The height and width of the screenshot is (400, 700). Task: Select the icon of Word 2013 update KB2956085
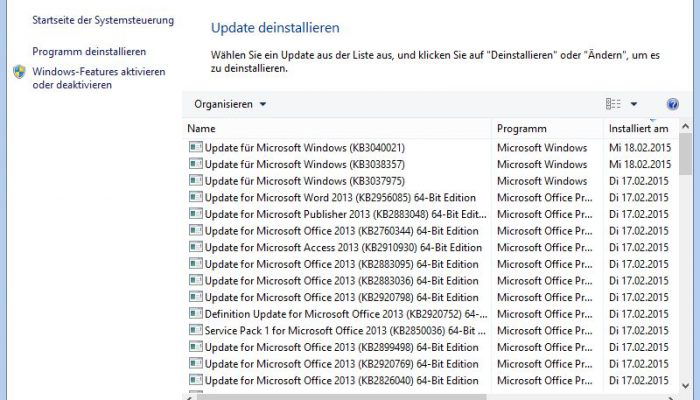196,197
